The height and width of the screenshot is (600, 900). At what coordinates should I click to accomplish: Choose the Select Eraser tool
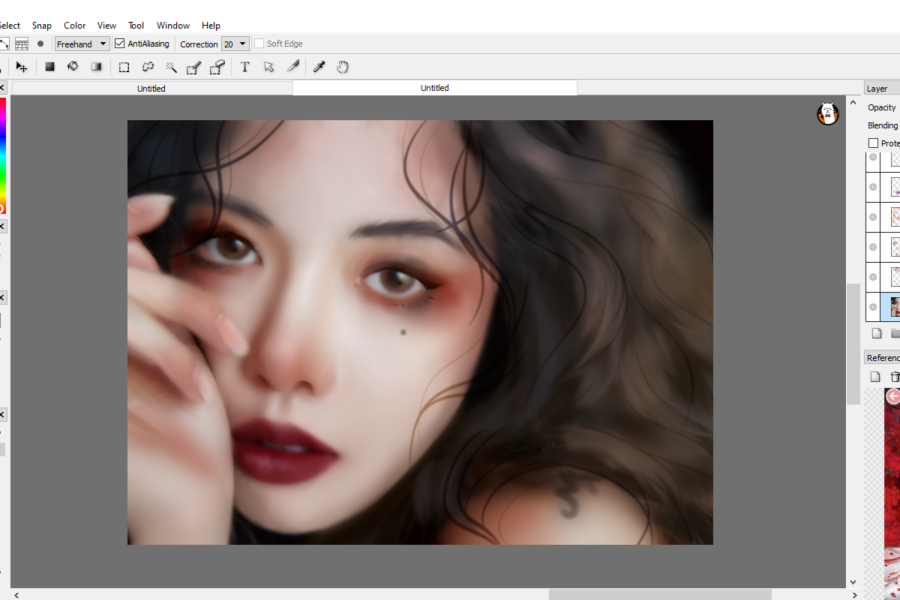pyautogui.click(x=218, y=68)
